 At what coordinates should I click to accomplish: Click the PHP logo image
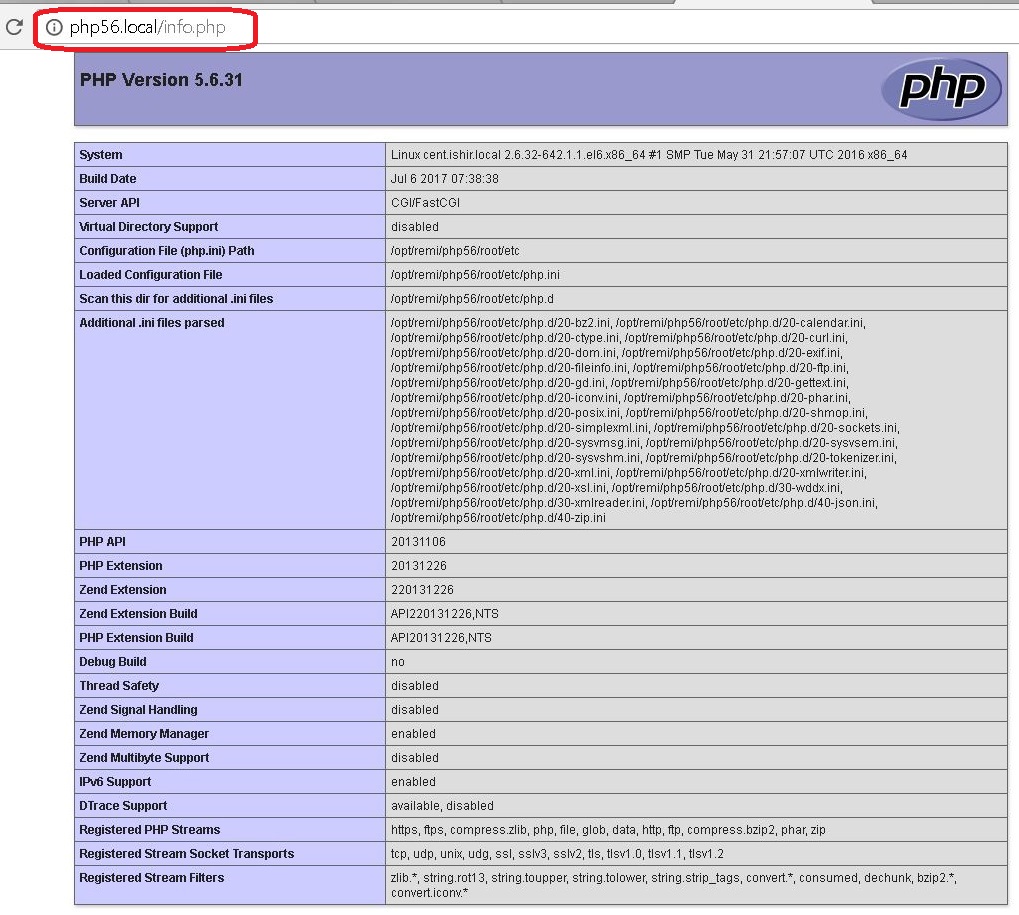click(x=940, y=89)
